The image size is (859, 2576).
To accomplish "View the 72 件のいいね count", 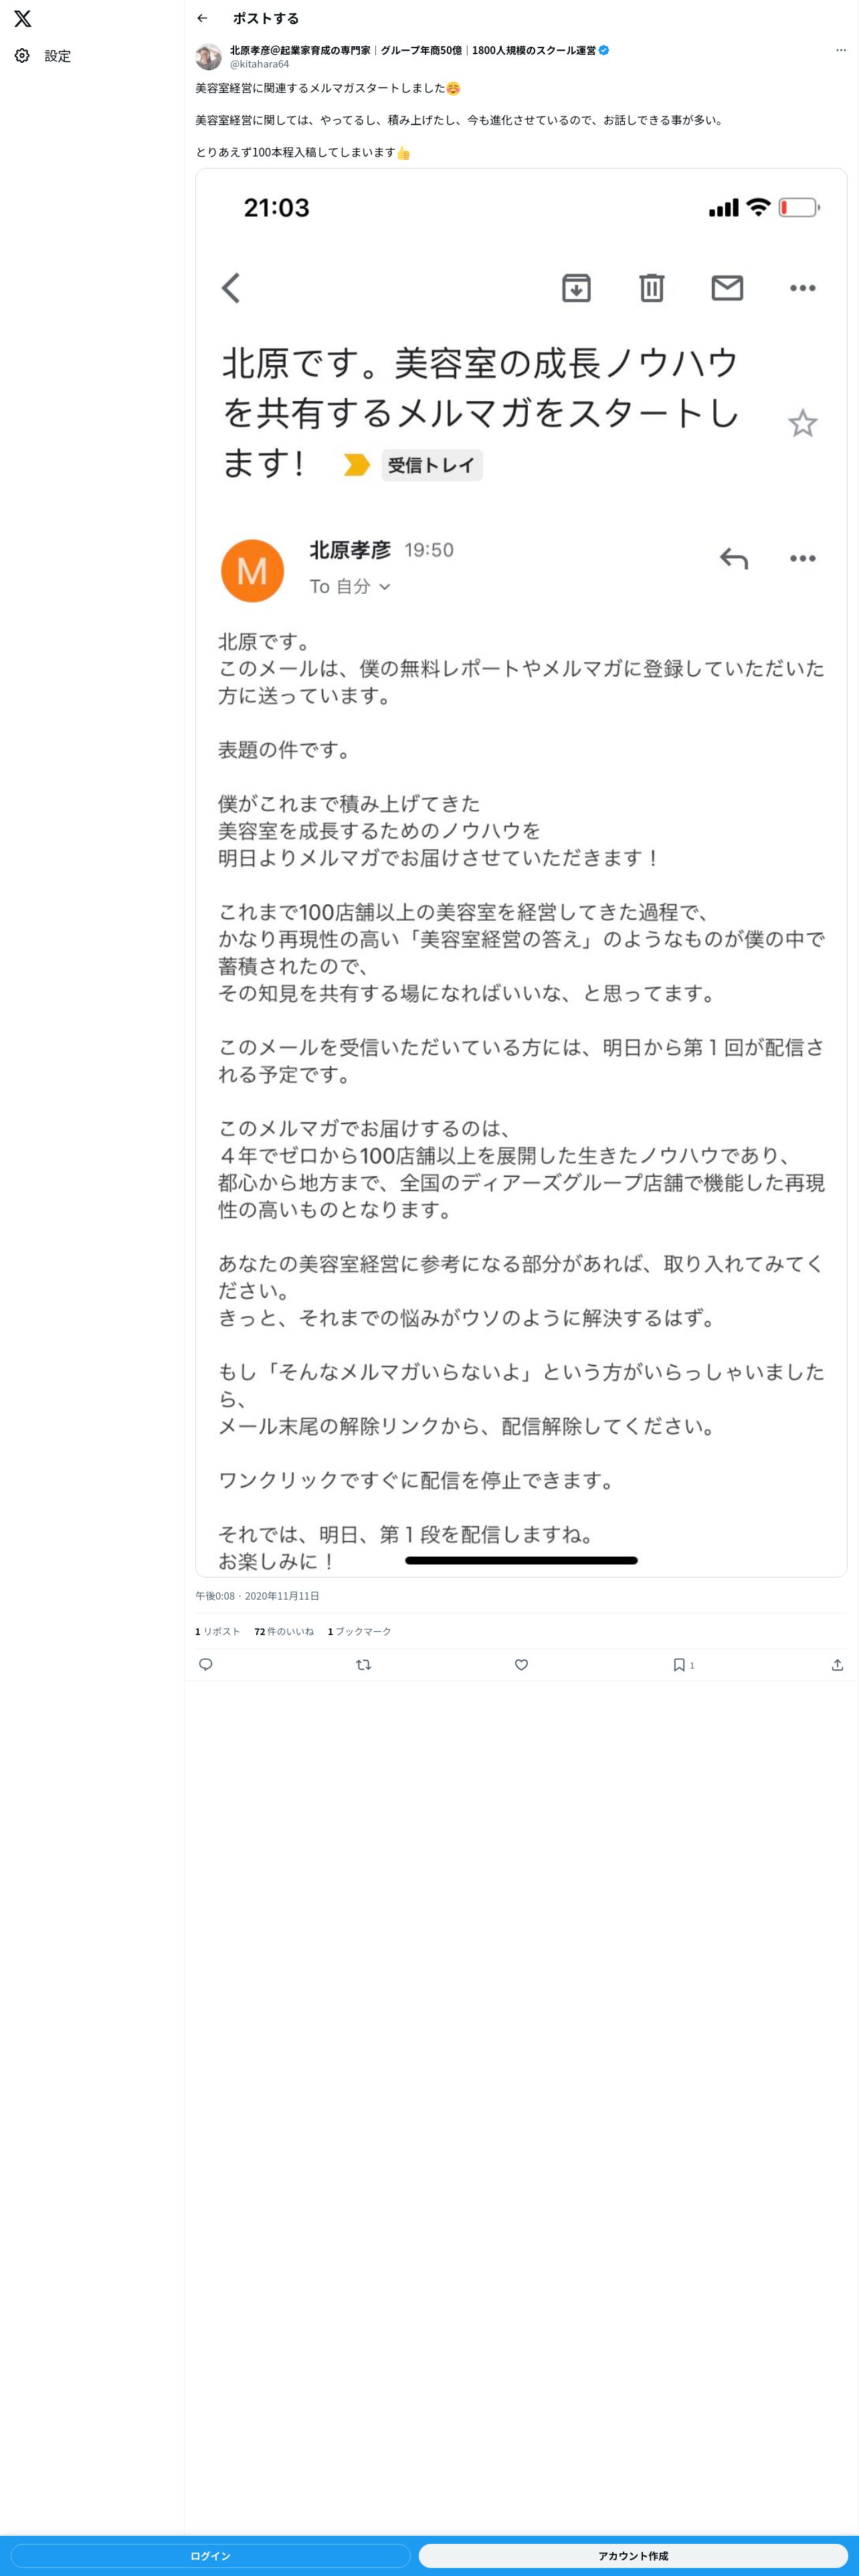I will tap(284, 1631).
